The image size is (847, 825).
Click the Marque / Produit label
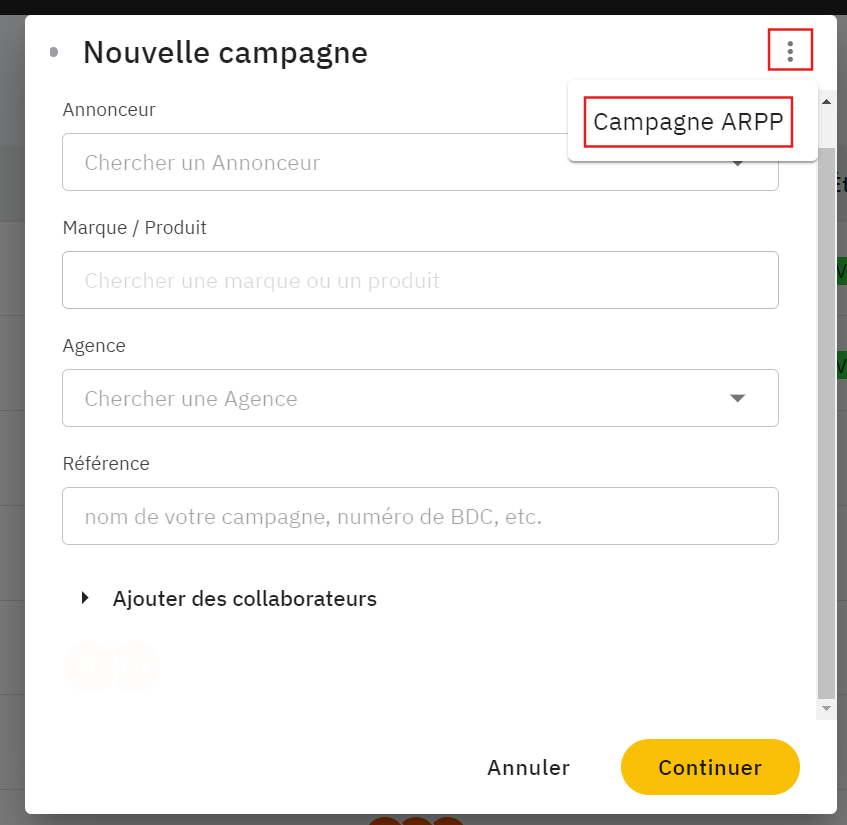point(134,227)
